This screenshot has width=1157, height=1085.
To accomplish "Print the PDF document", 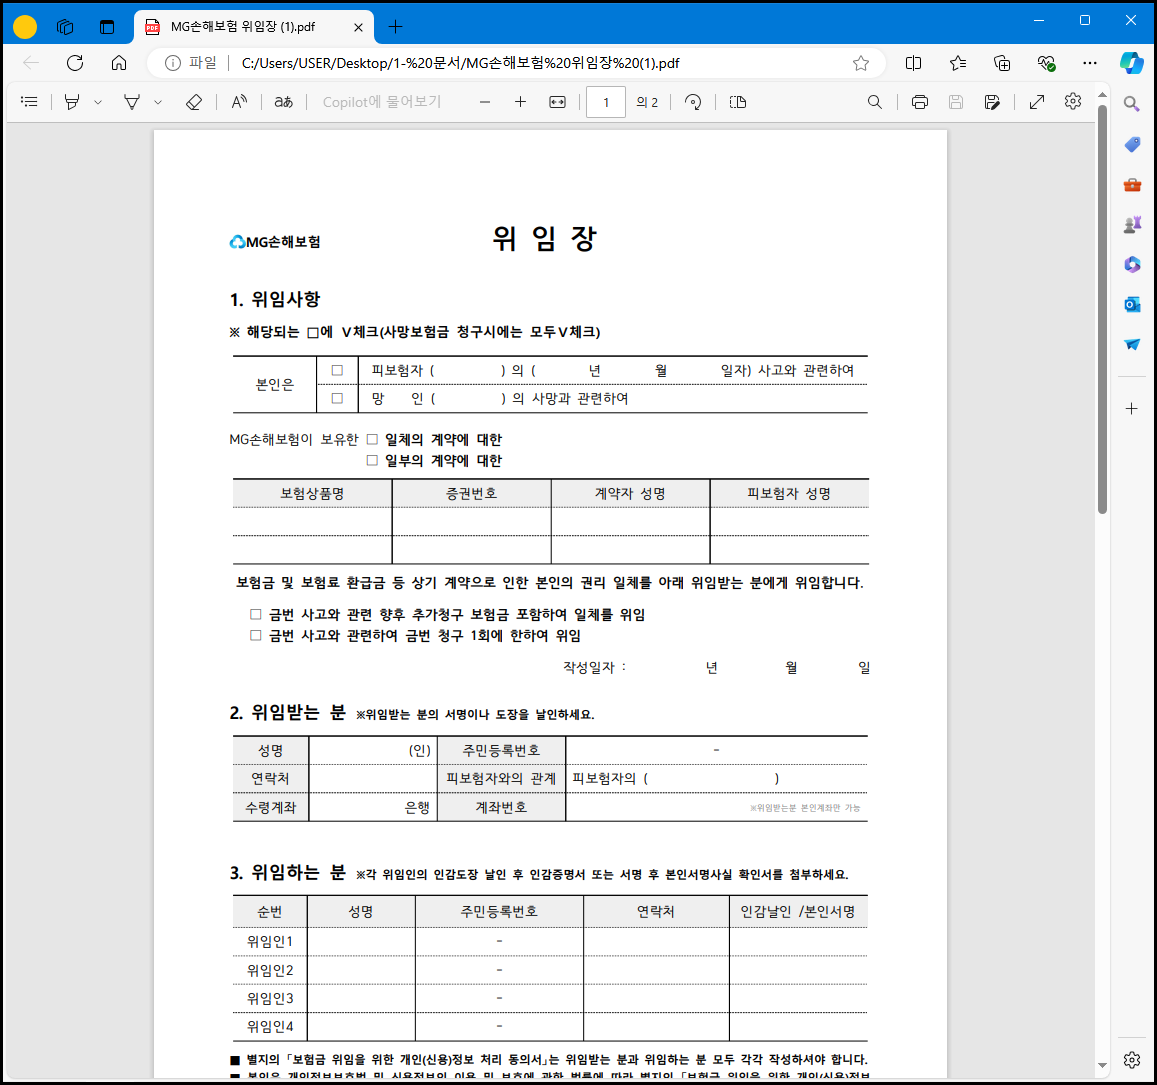I will point(919,102).
